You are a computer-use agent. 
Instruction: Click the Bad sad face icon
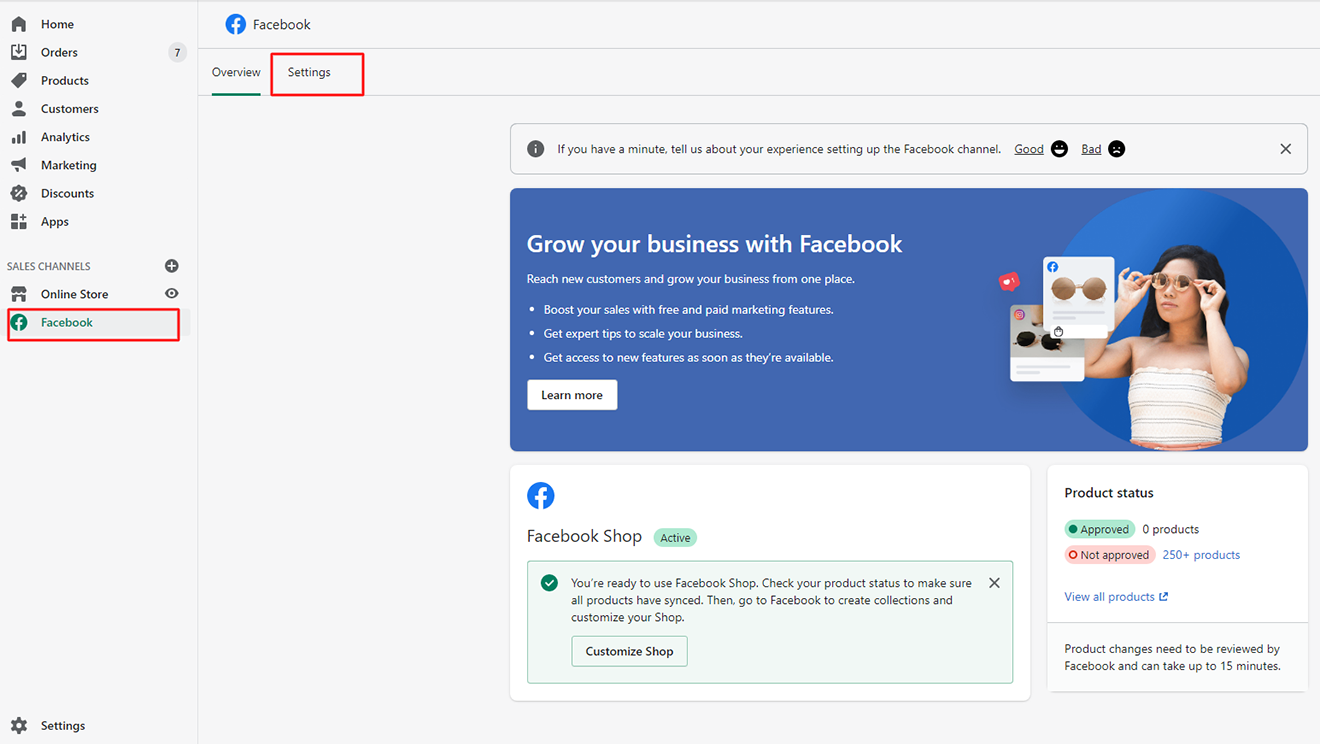pos(1117,149)
